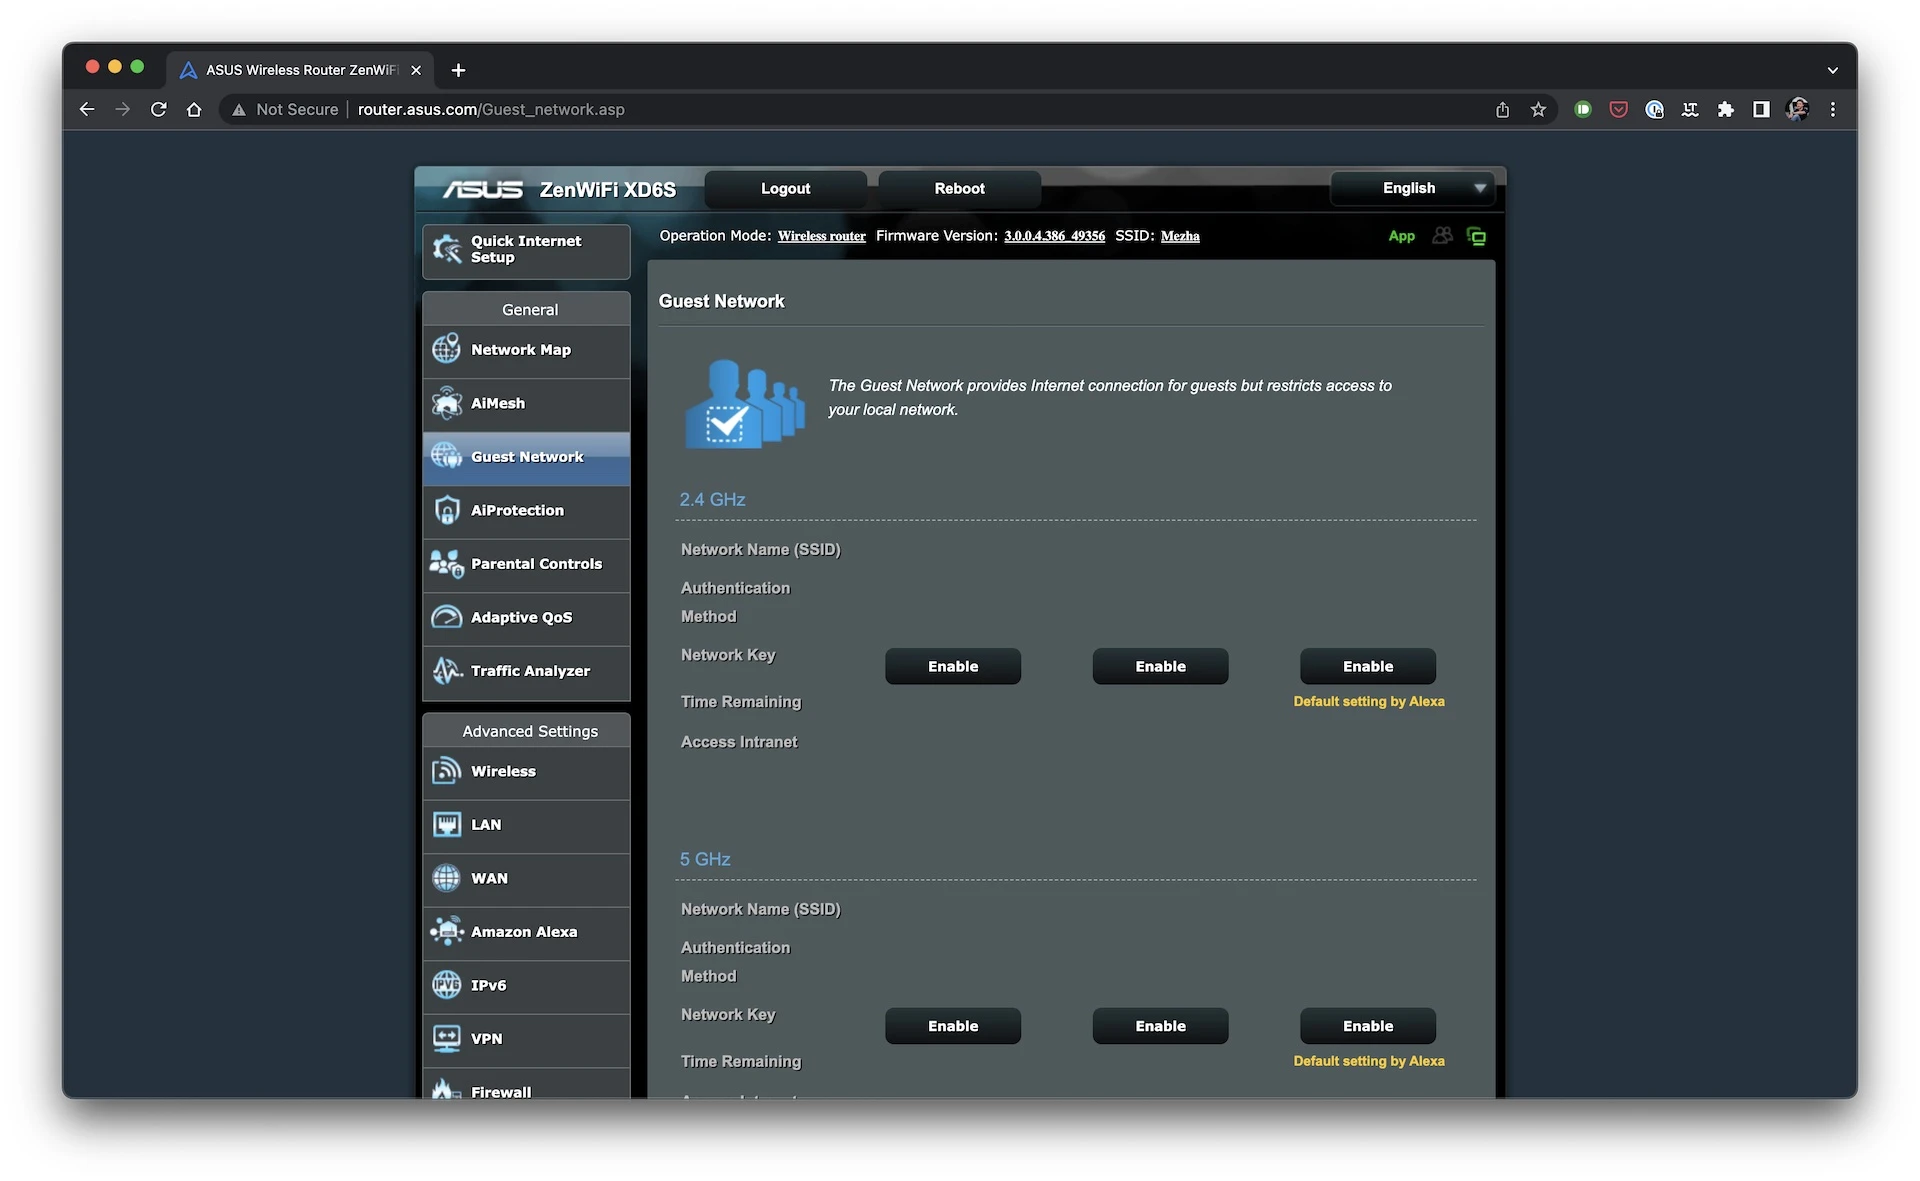The image size is (1920, 1181).
Task: Click the Amazon Alexa icon
Action: click(x=446, y=931)
